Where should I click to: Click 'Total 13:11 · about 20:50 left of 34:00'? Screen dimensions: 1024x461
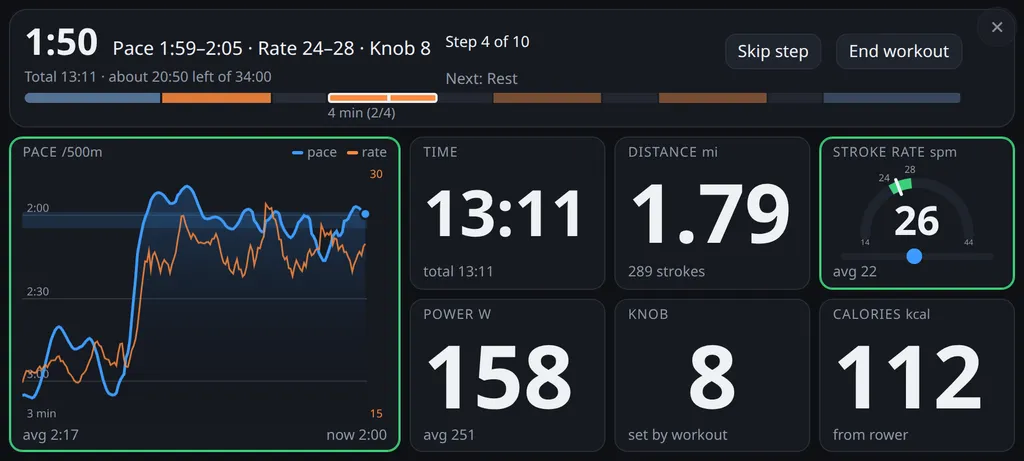(x=148, y=76)
